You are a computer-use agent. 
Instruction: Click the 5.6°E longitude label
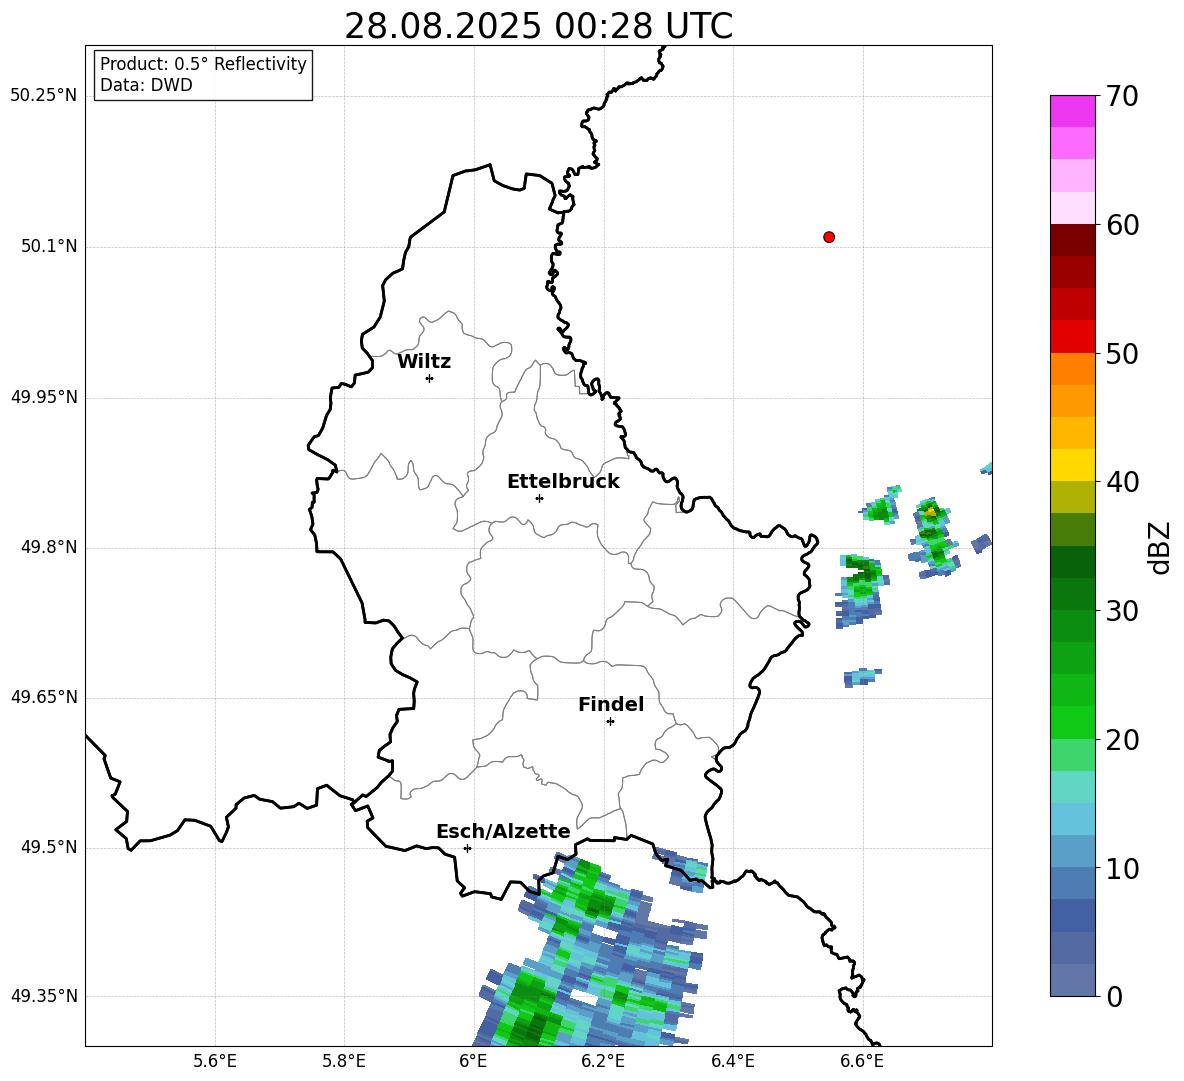[x=215, y=1061]
